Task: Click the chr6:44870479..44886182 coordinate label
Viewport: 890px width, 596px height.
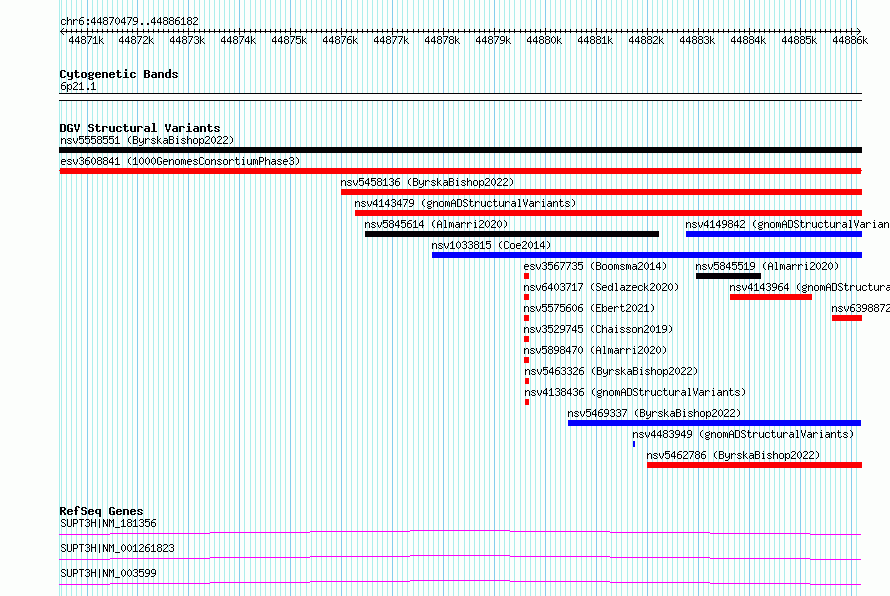Action: [x=129, y=21]
